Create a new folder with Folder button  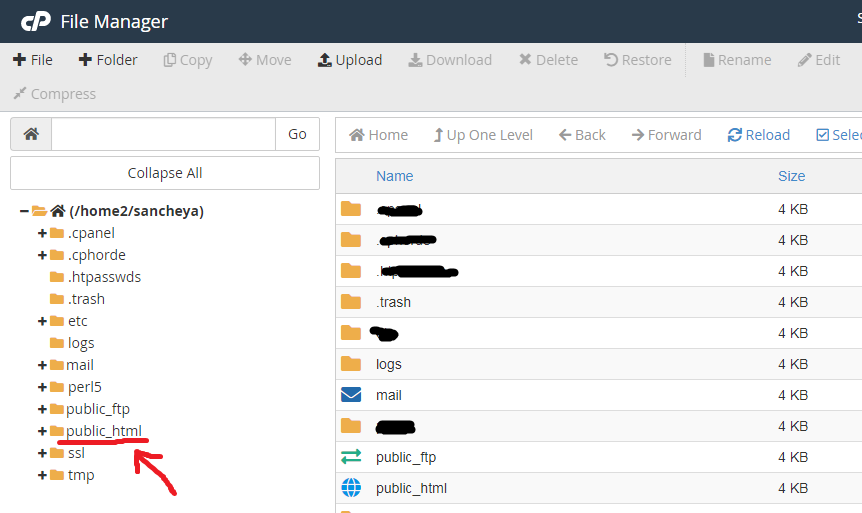point(108,60)
